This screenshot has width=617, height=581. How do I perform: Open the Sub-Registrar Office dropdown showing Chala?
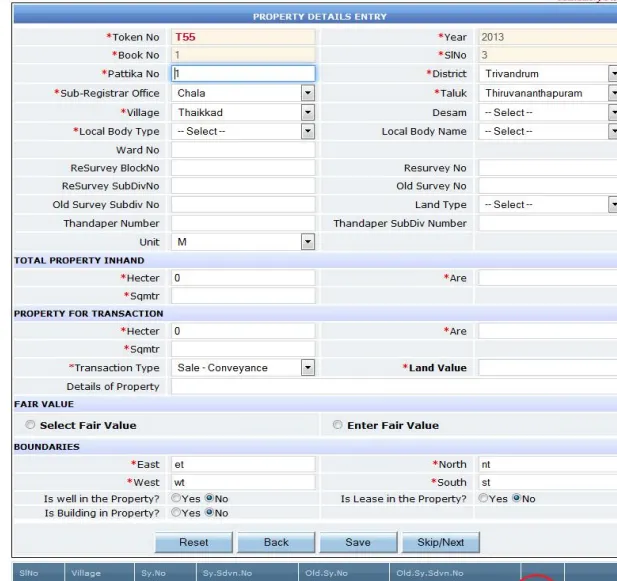click(244, 93)
